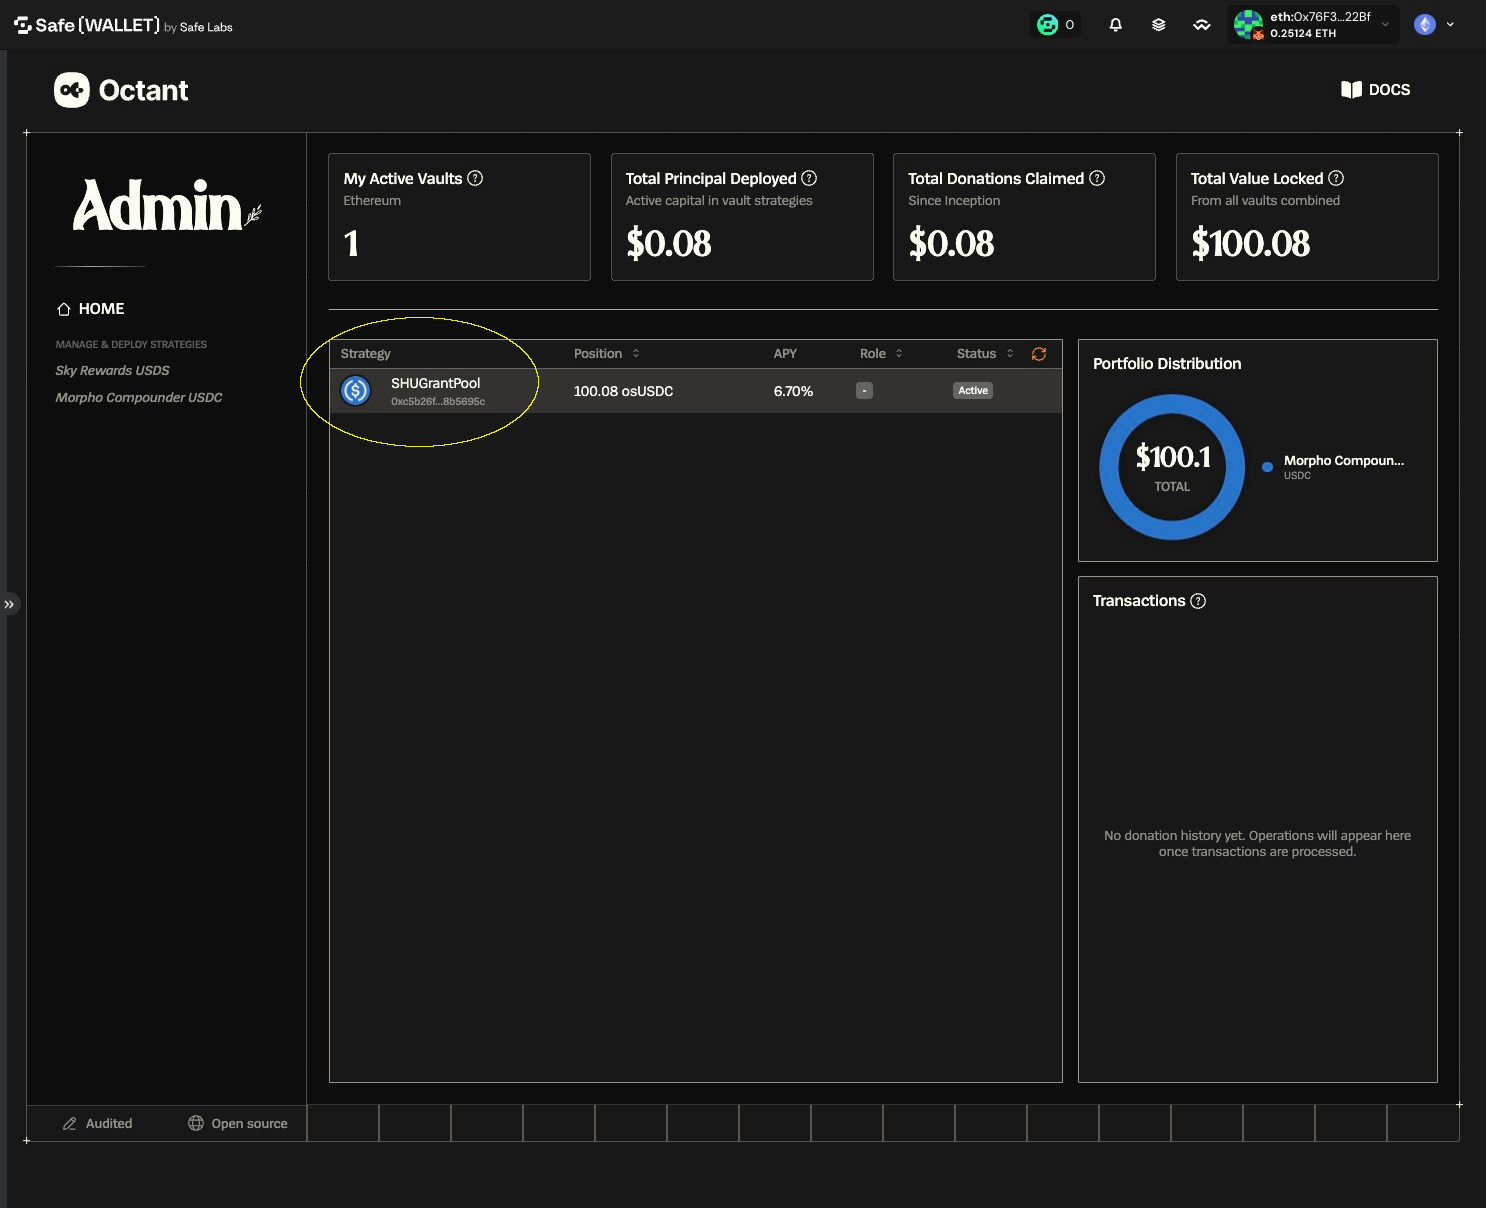This screenshot has width=1486, height=1208.
Task: Click the 100.08 osUSDC position value
Action: pyautogui.click(x=623, y=391)
